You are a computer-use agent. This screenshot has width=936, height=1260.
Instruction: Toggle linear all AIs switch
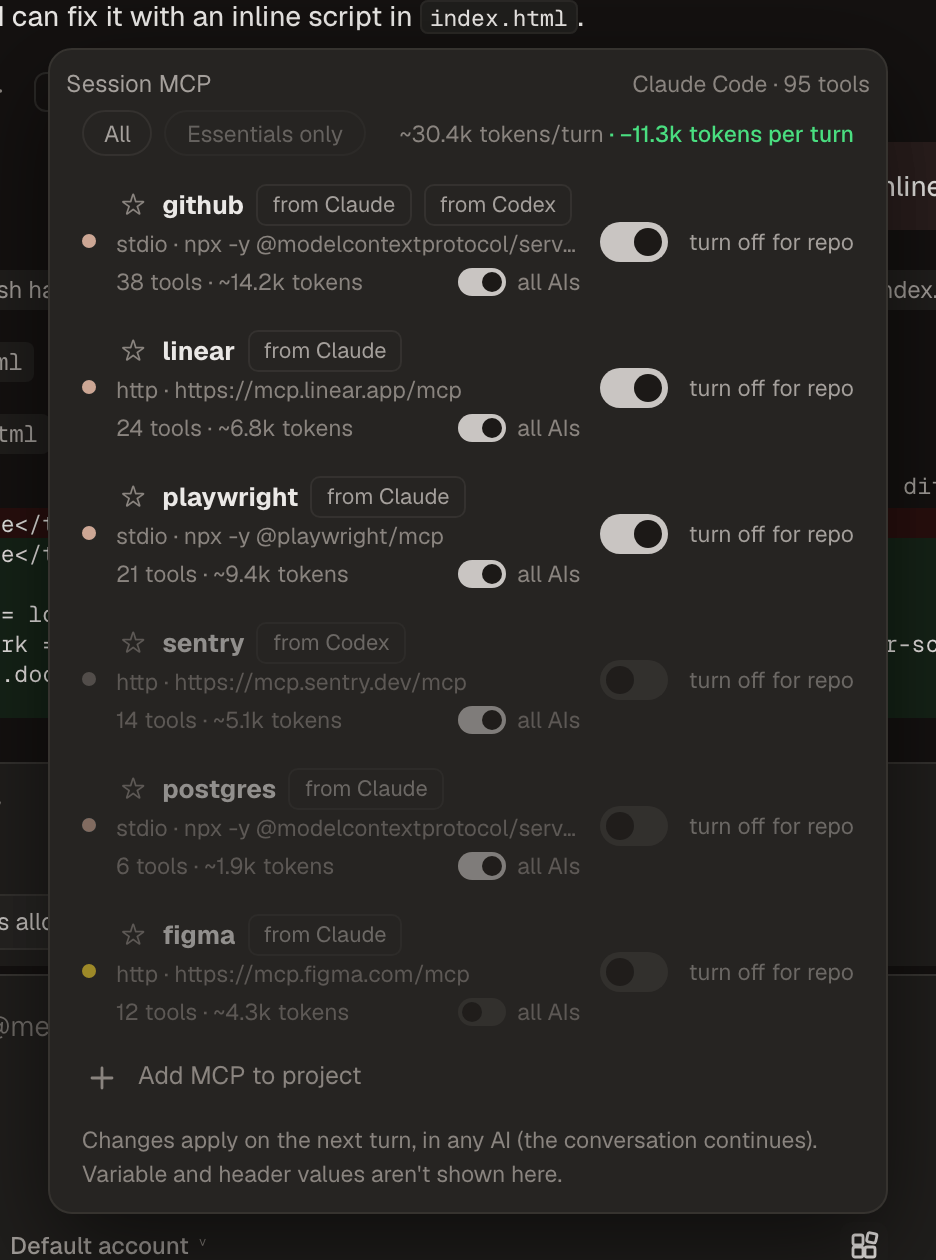482,428
